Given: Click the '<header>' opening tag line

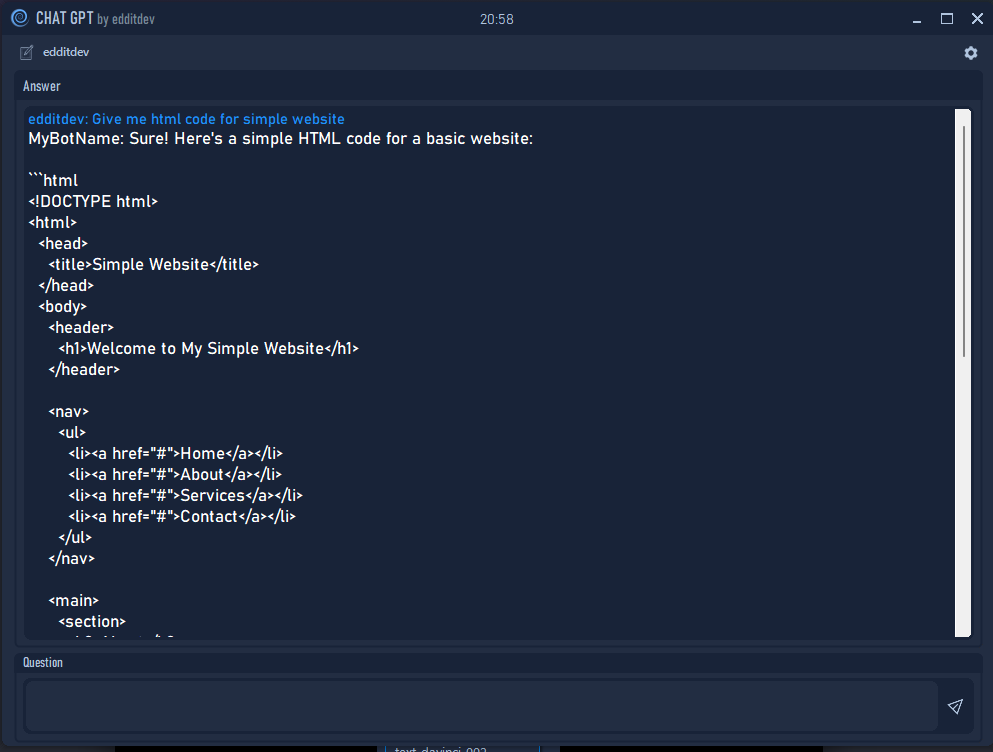Looking at the screenshot, I should click(81, 328).
